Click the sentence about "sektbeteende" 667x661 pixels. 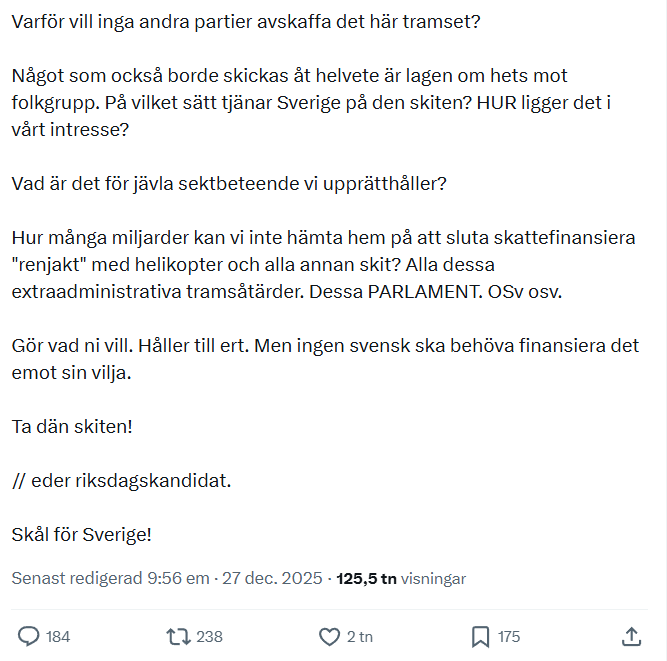click(x=229, y=184)
